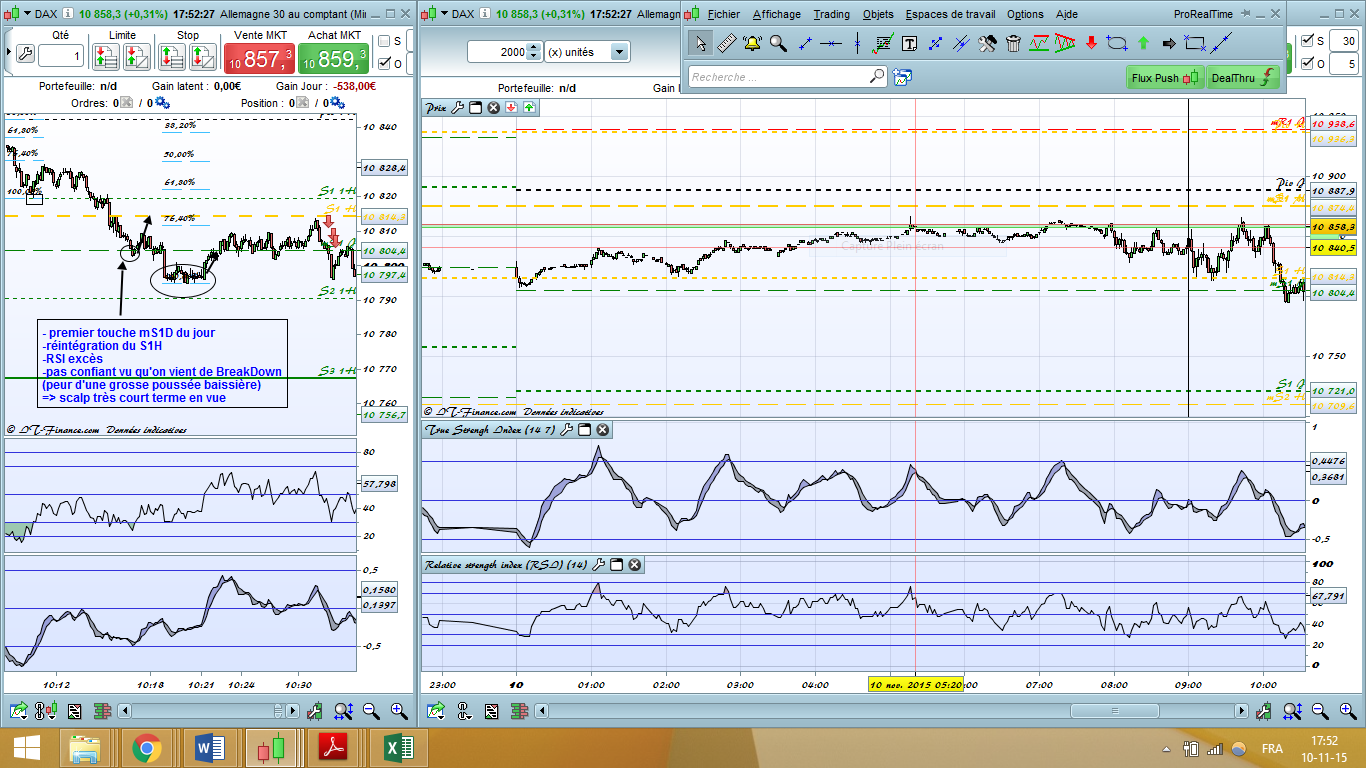The image size is (1366, 768).
Task: Open the Espaces de travail menu
Action: (949, 14)
